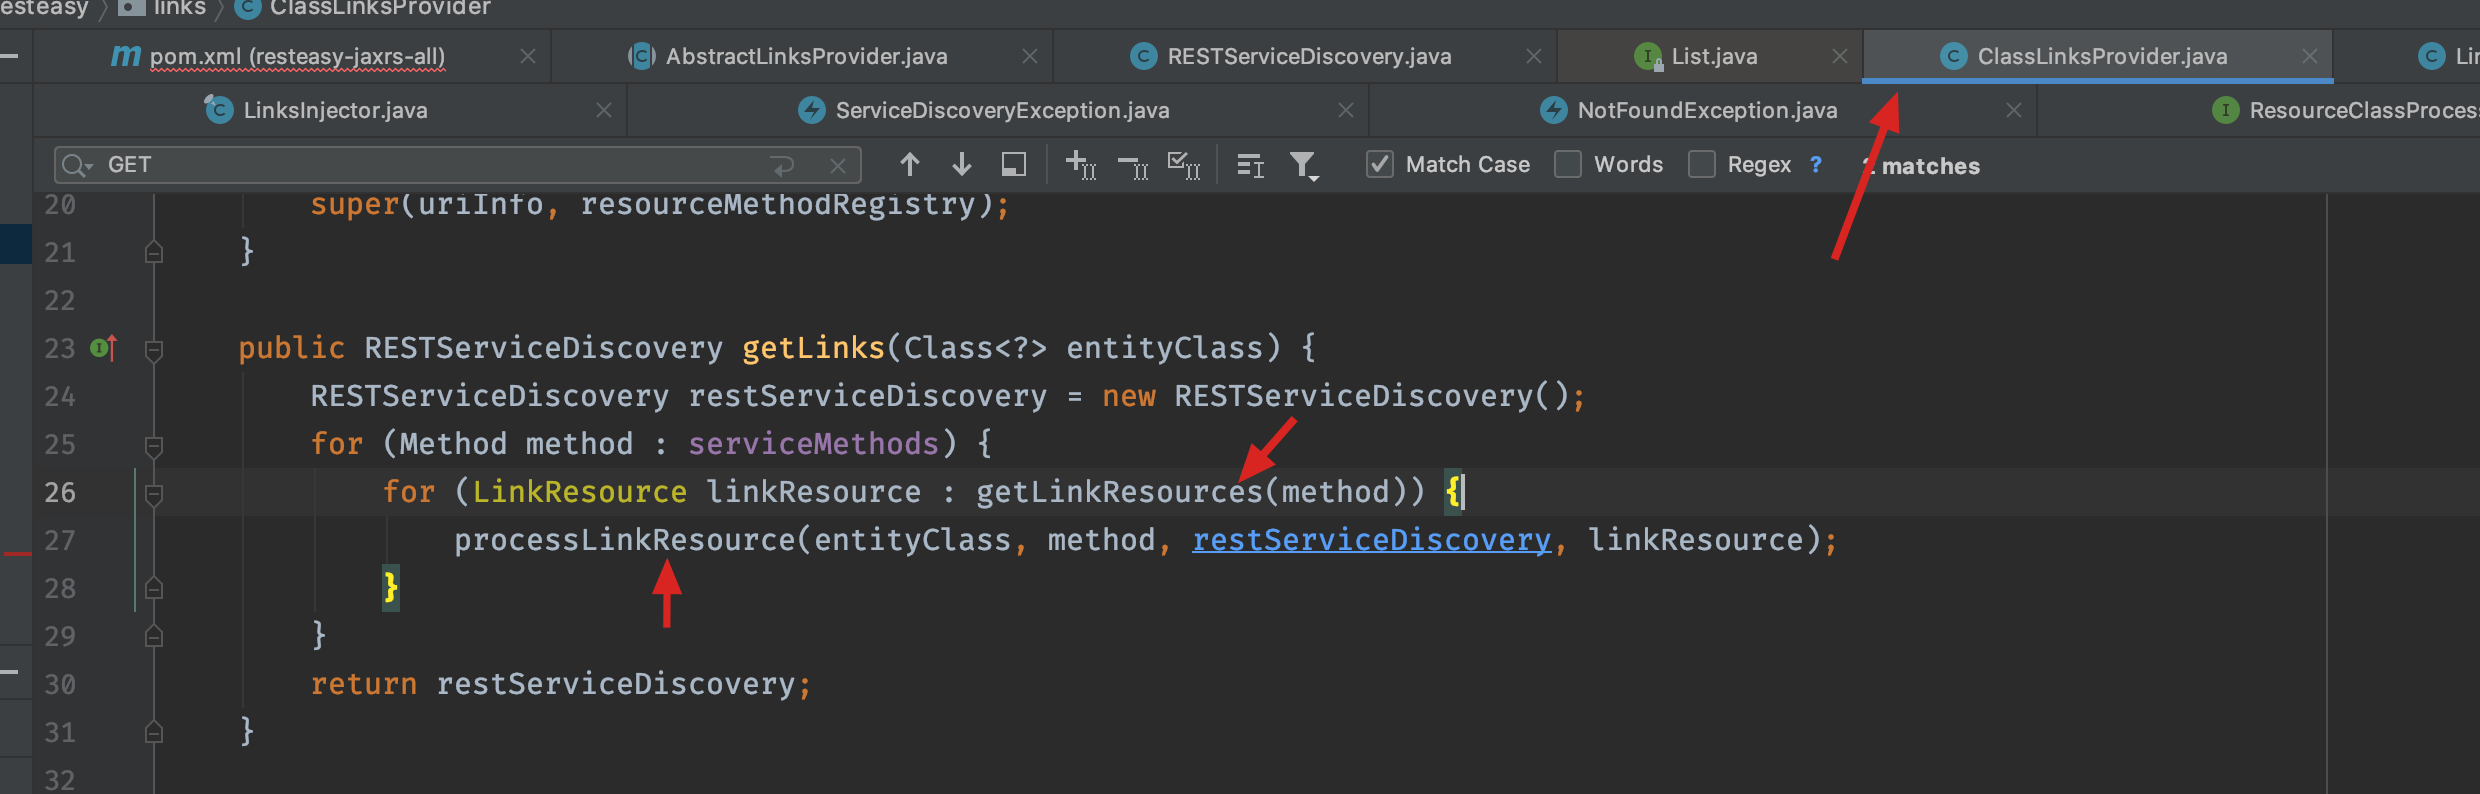Click 'new RESTServiceDiscovery()' constructor call
The width and height of the screenshot is (2480, 794).
[x=1335, y=396]
